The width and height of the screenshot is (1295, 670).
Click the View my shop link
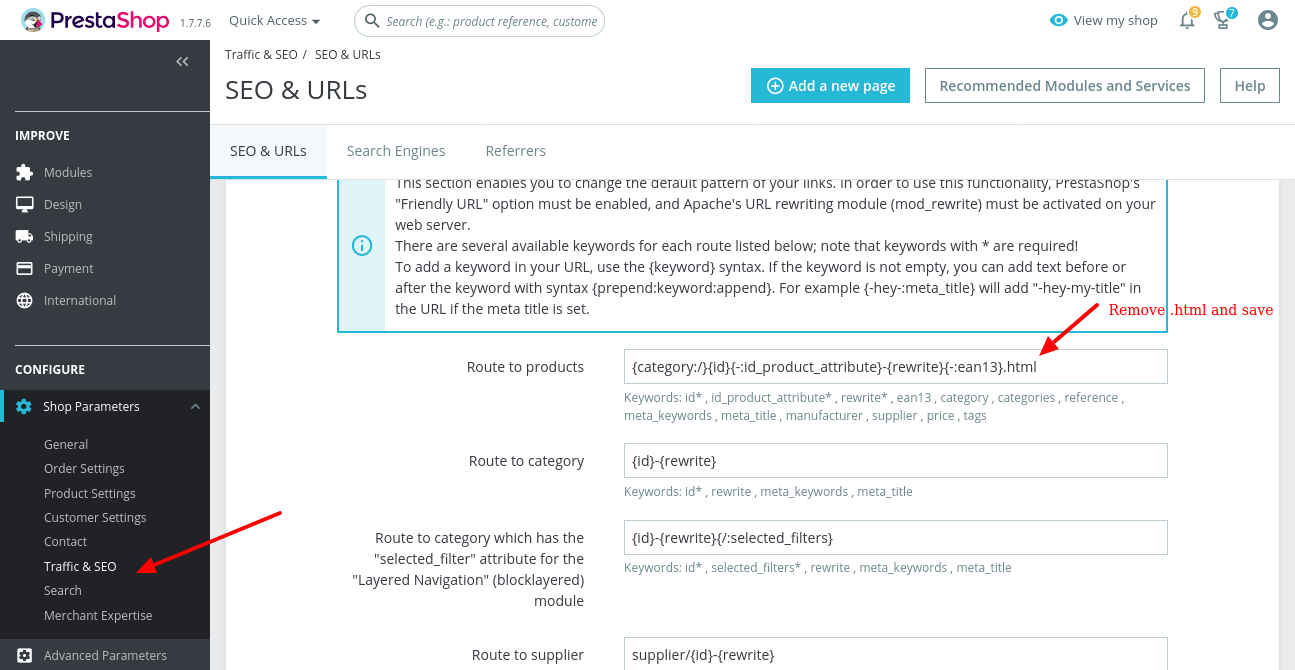1104,20
